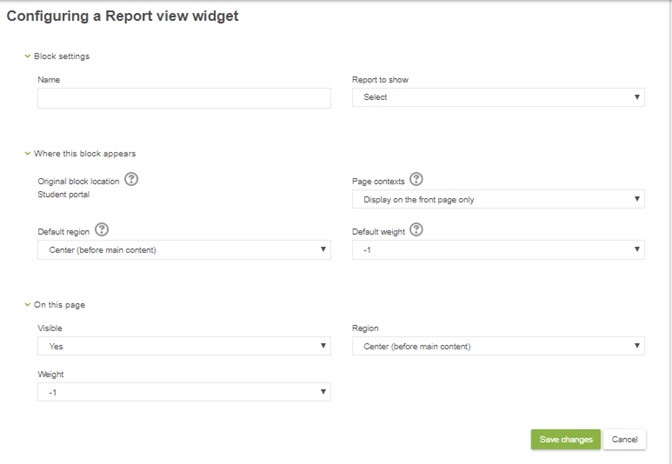Click the Name text field
This screenshot has width=672, height=464.
[x=184, y=98]
